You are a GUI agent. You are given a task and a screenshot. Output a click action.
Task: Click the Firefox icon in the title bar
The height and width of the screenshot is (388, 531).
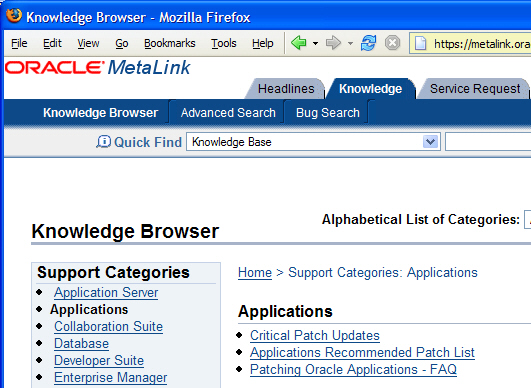click(14, 16)
